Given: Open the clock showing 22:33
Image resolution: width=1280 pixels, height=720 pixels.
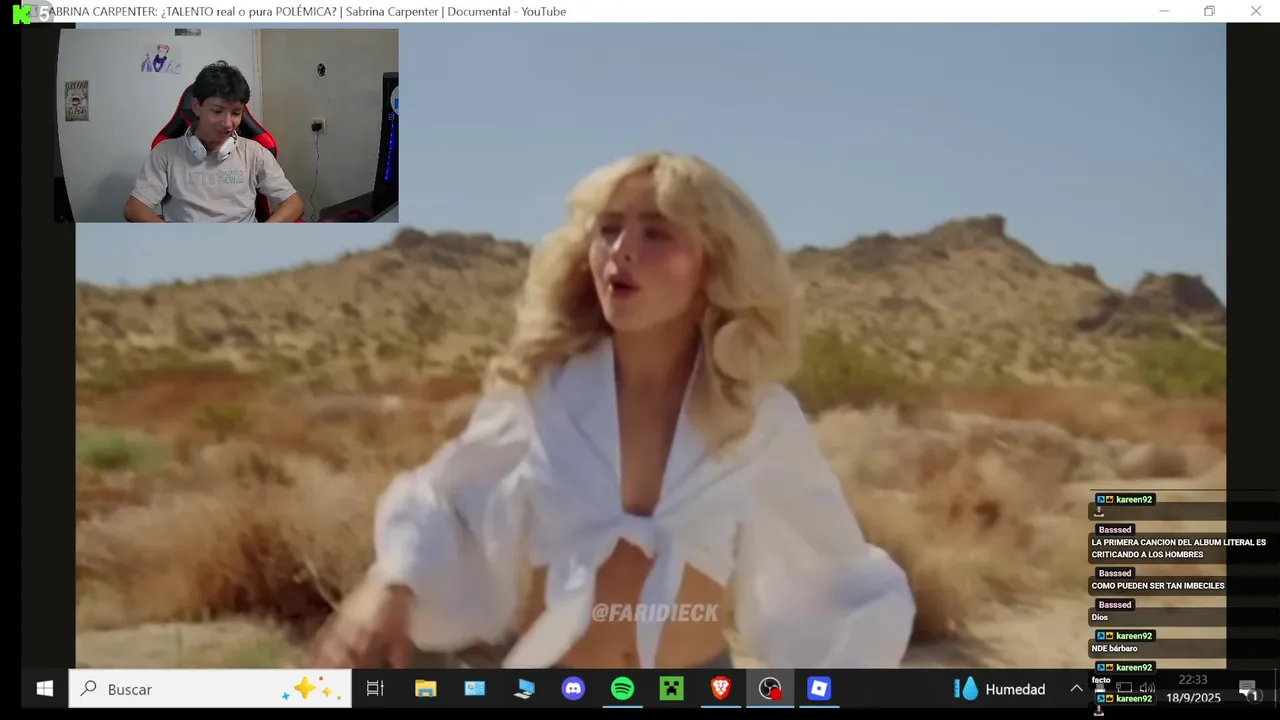Looking at the screenshot, I should [1193, 680].
